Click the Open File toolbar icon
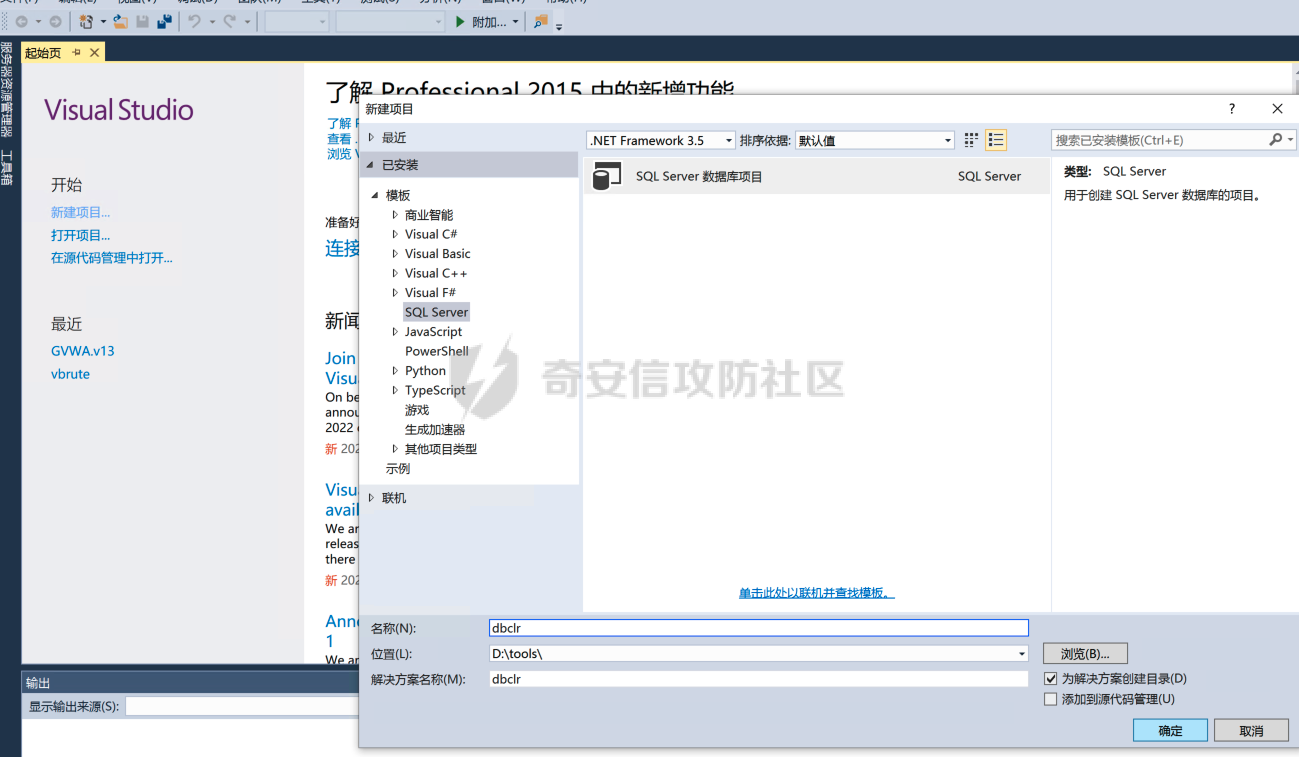 point(121,21)
